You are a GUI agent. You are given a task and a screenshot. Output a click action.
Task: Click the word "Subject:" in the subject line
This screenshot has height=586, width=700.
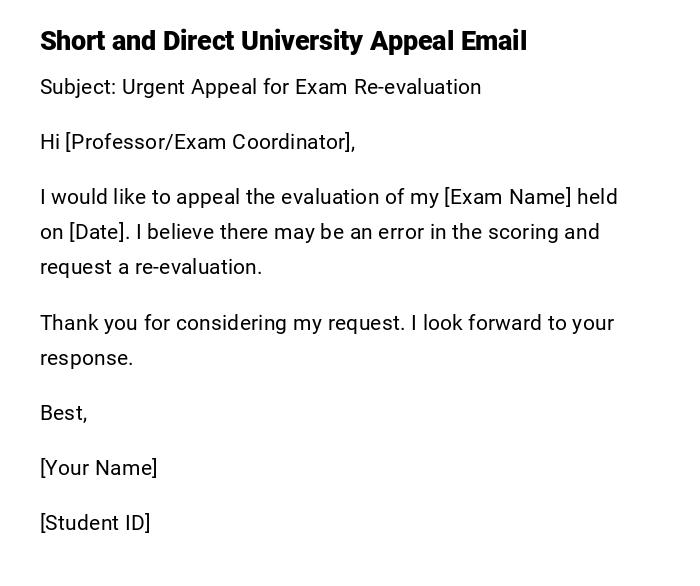(78, 87)
